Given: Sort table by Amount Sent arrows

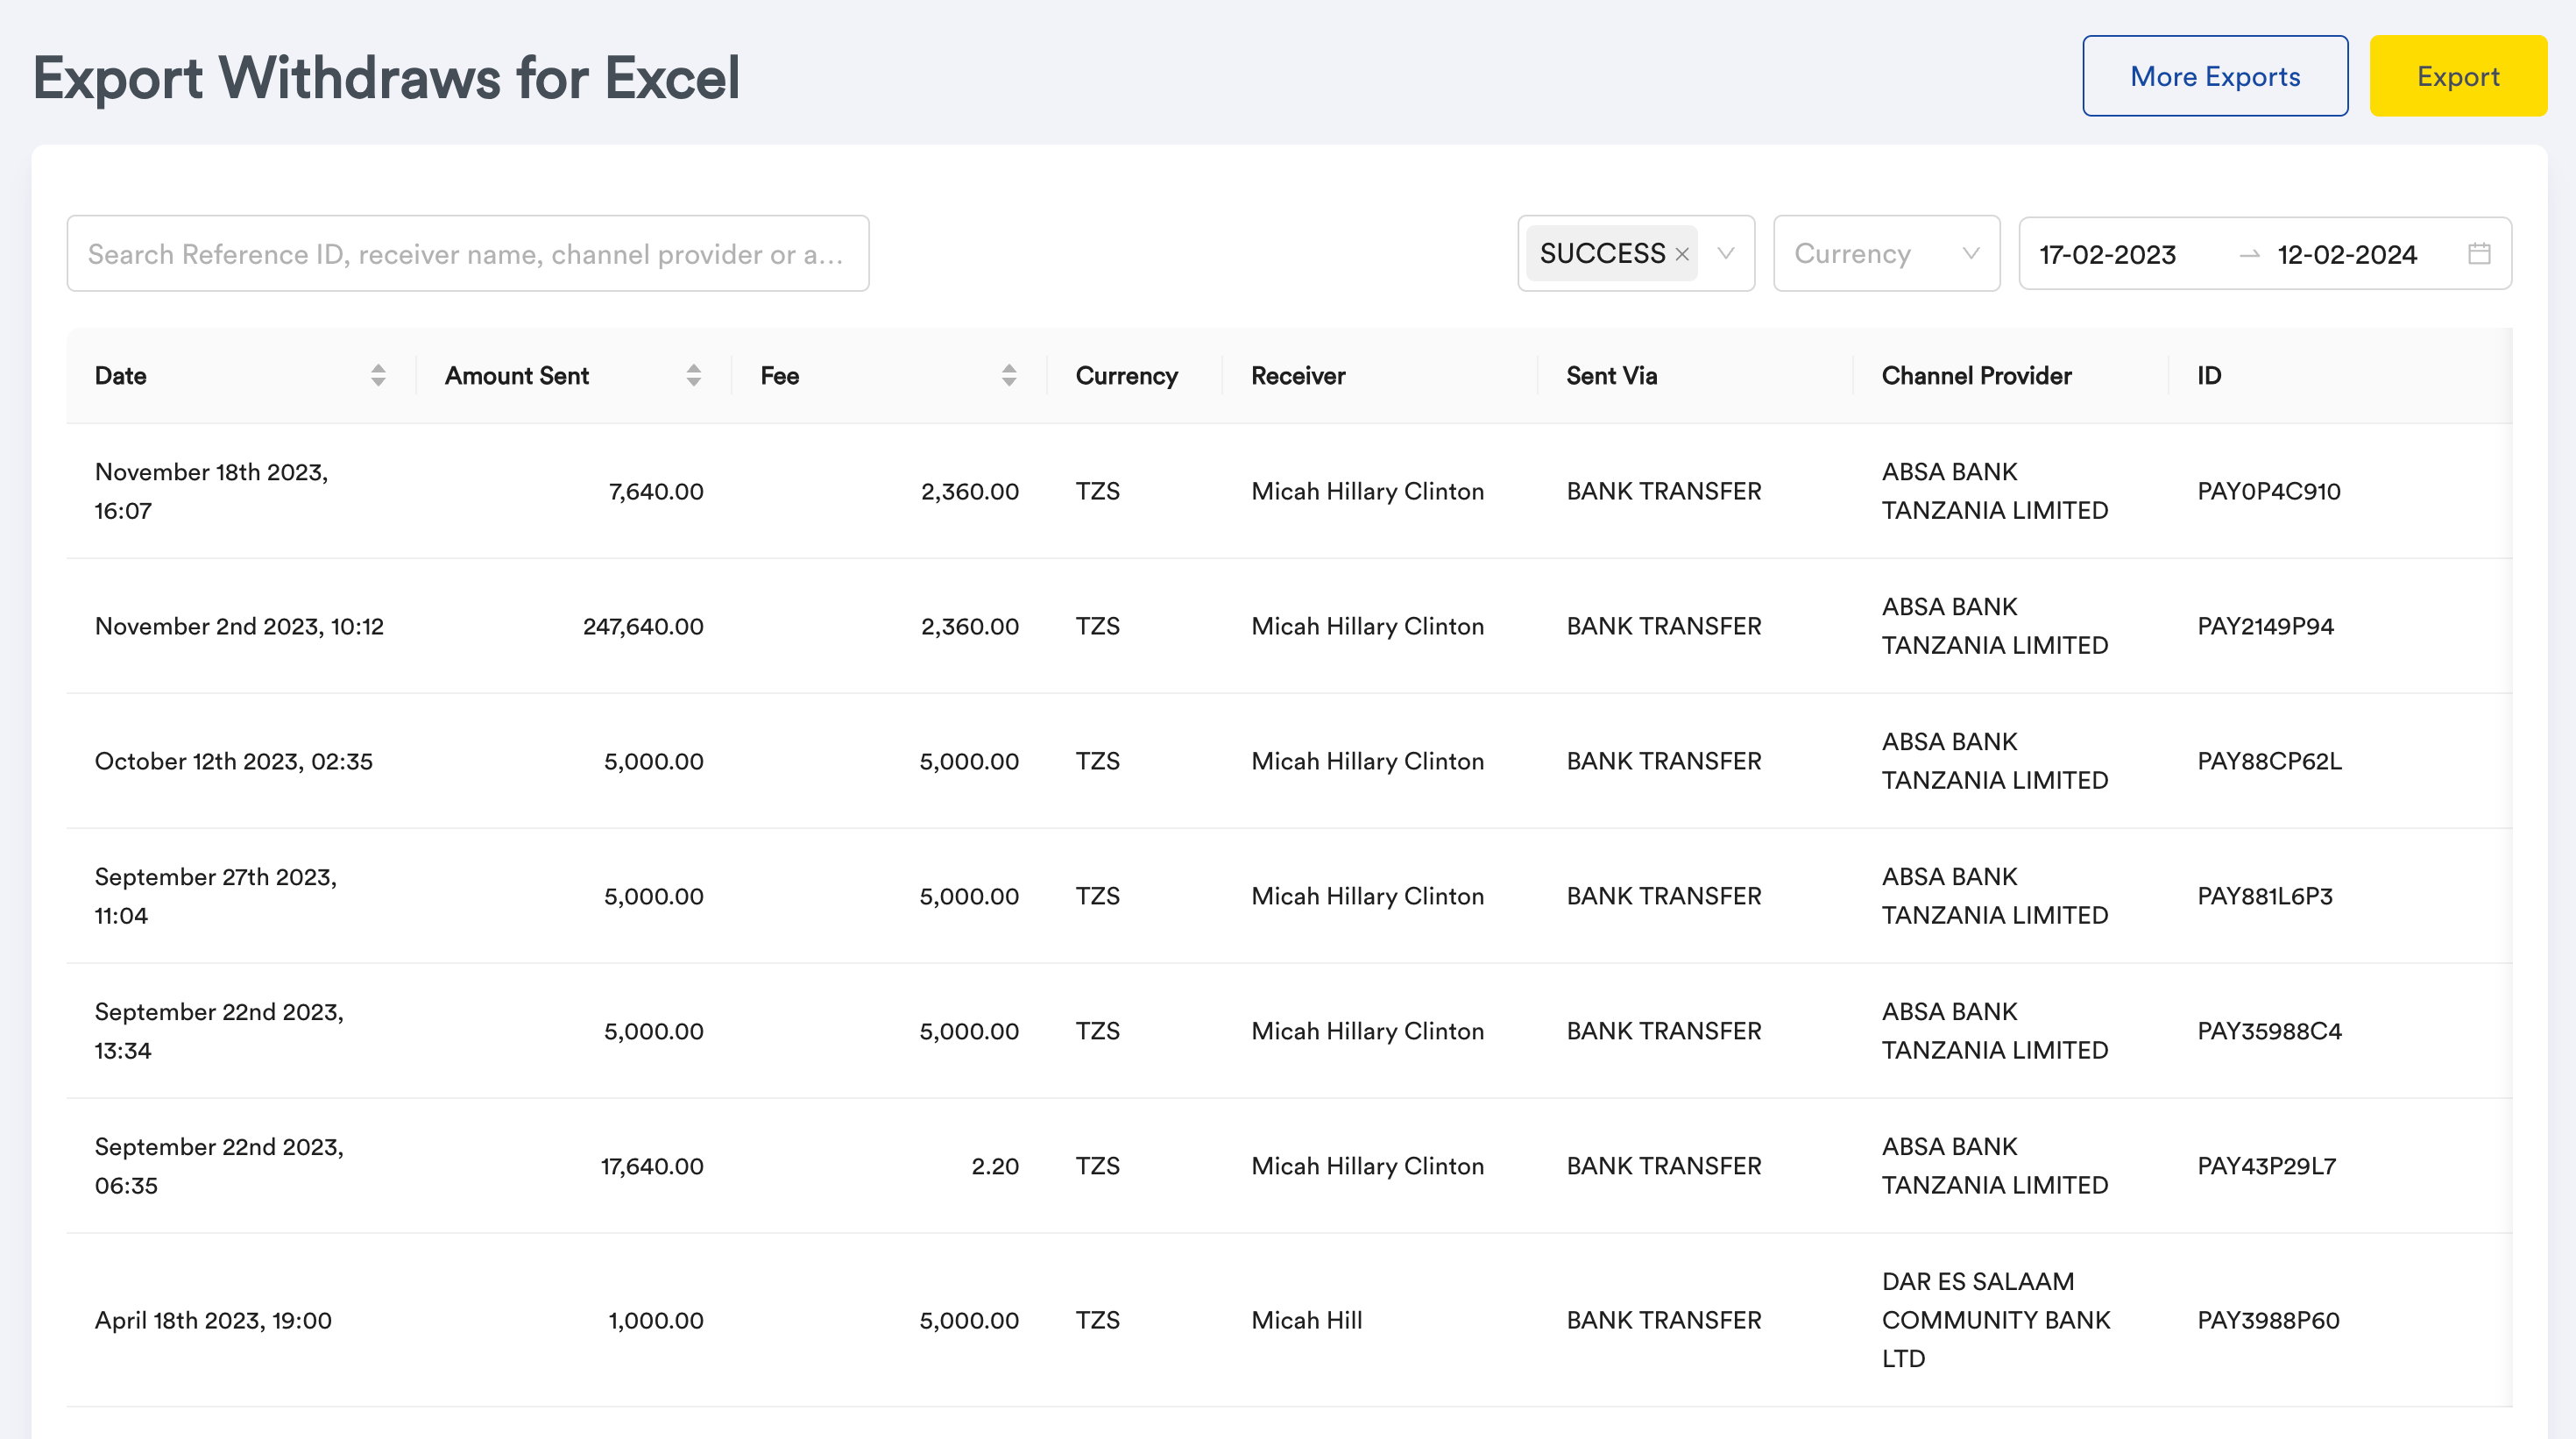Looking at the screenshot, I should click(x=693, y=376).
